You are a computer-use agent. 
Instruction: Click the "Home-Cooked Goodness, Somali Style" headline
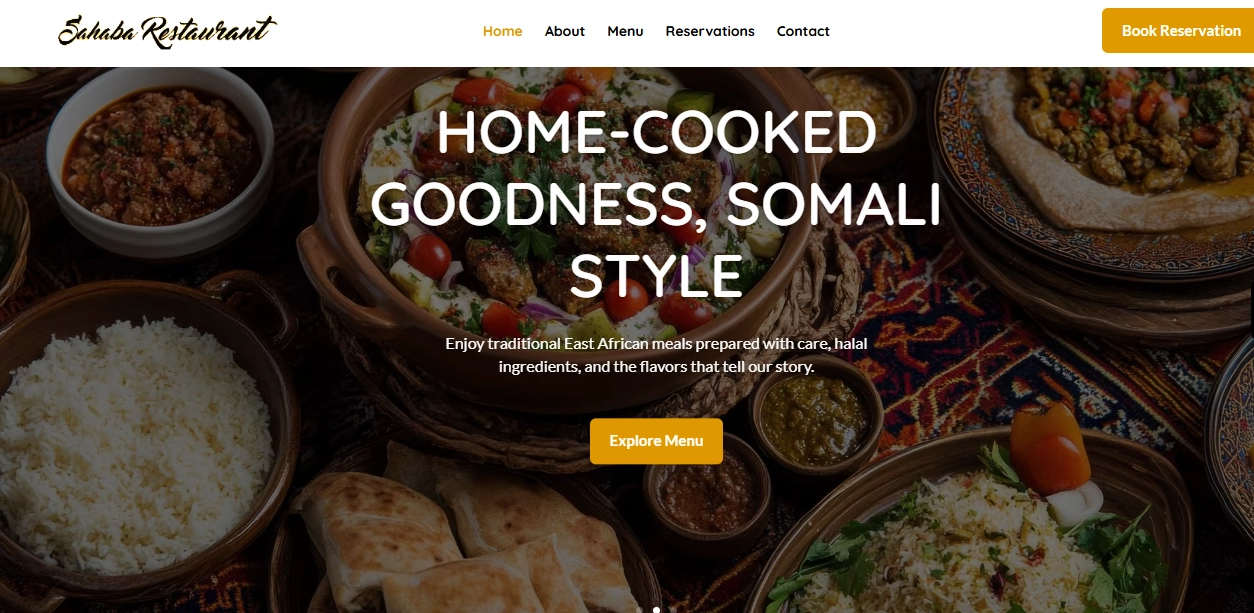pos(656,203)
